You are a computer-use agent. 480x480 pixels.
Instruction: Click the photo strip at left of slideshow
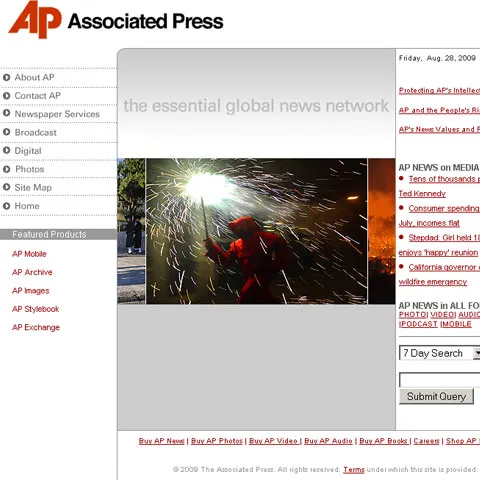131,231
